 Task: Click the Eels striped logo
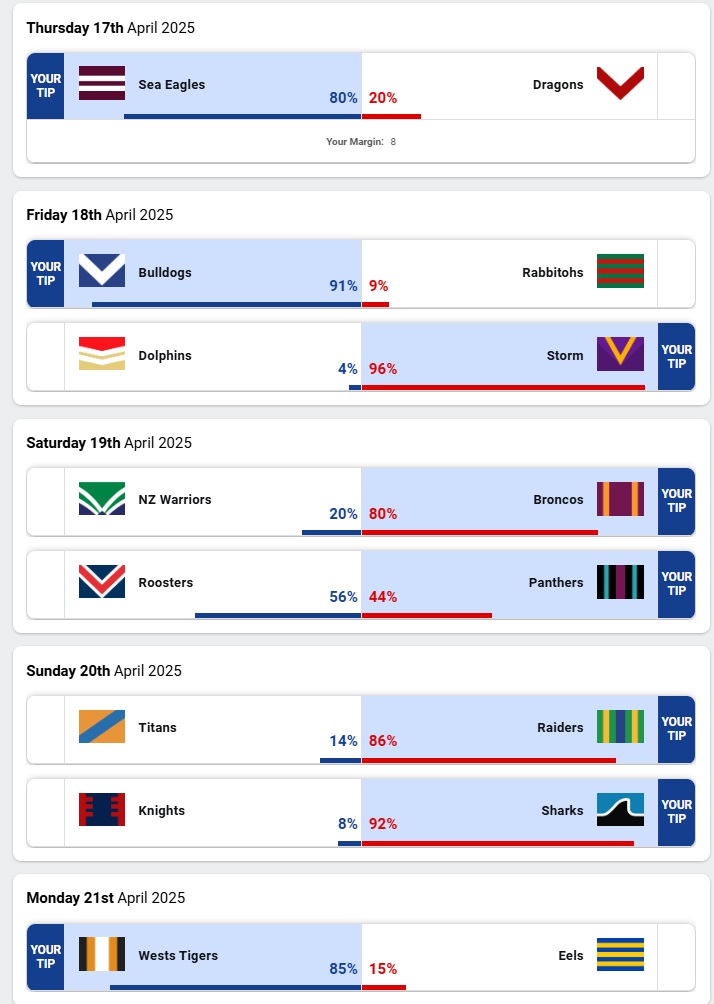[620, 955]
